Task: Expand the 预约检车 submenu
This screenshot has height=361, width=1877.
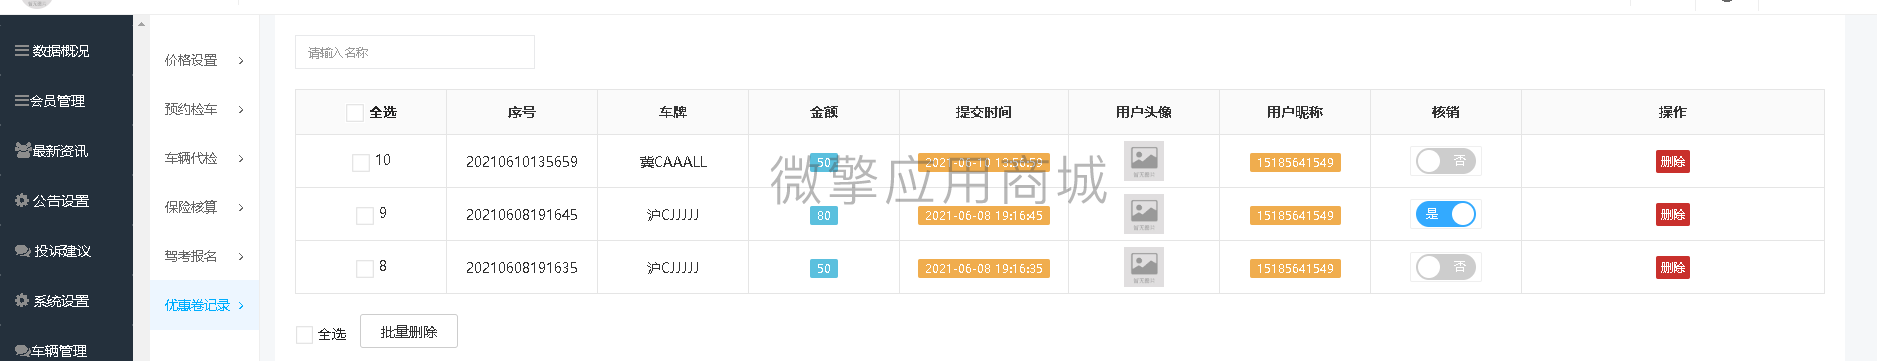Action: point(205,109)
